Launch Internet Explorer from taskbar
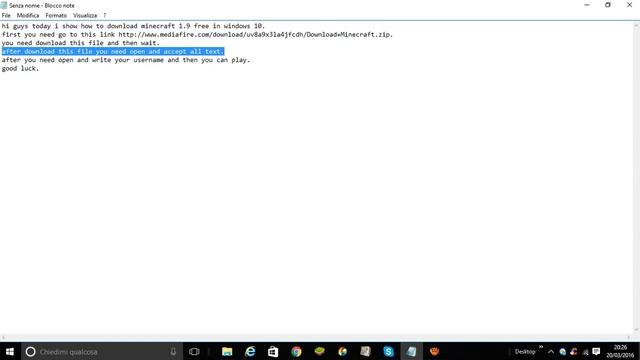 coord(250,351)
